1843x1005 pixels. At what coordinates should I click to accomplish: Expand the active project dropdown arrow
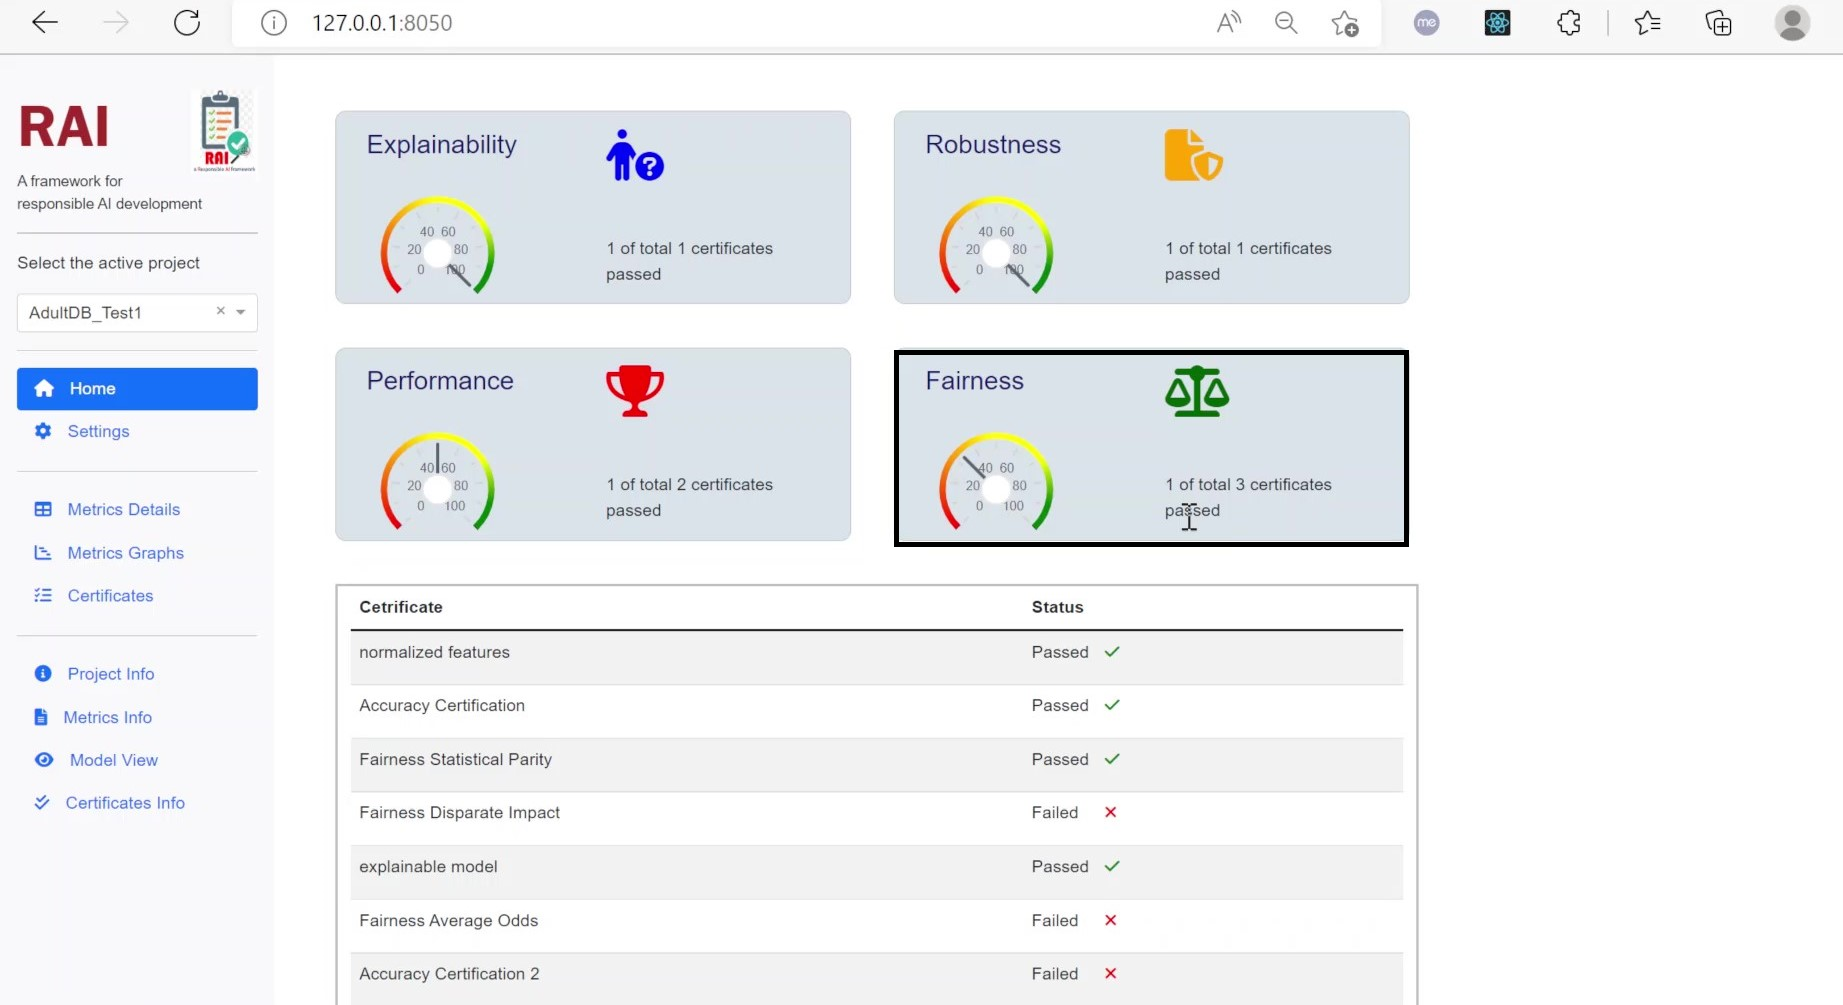coord(241,312)
